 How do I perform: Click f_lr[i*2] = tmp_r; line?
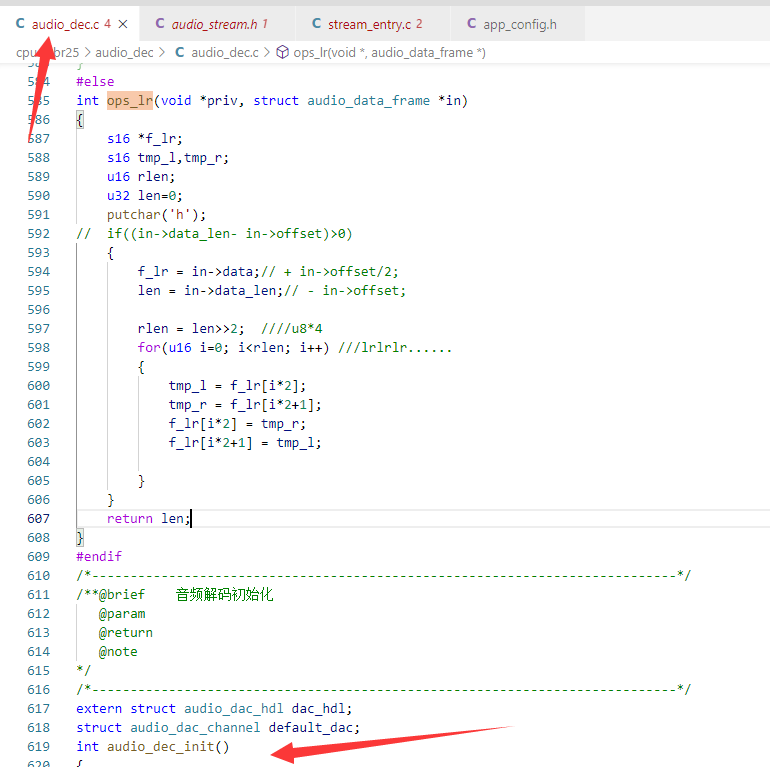(237, 424)
